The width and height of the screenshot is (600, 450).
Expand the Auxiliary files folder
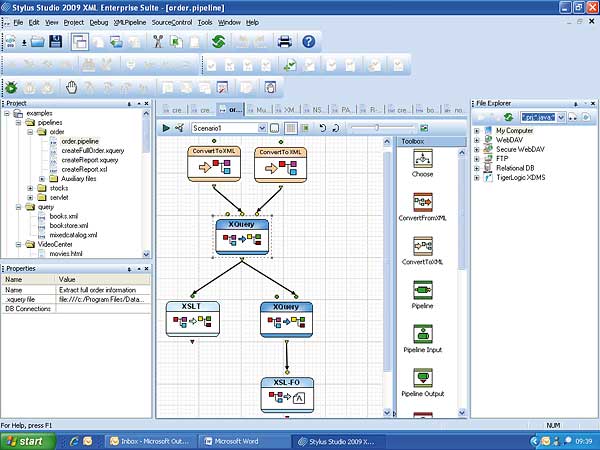pos(42,179)
